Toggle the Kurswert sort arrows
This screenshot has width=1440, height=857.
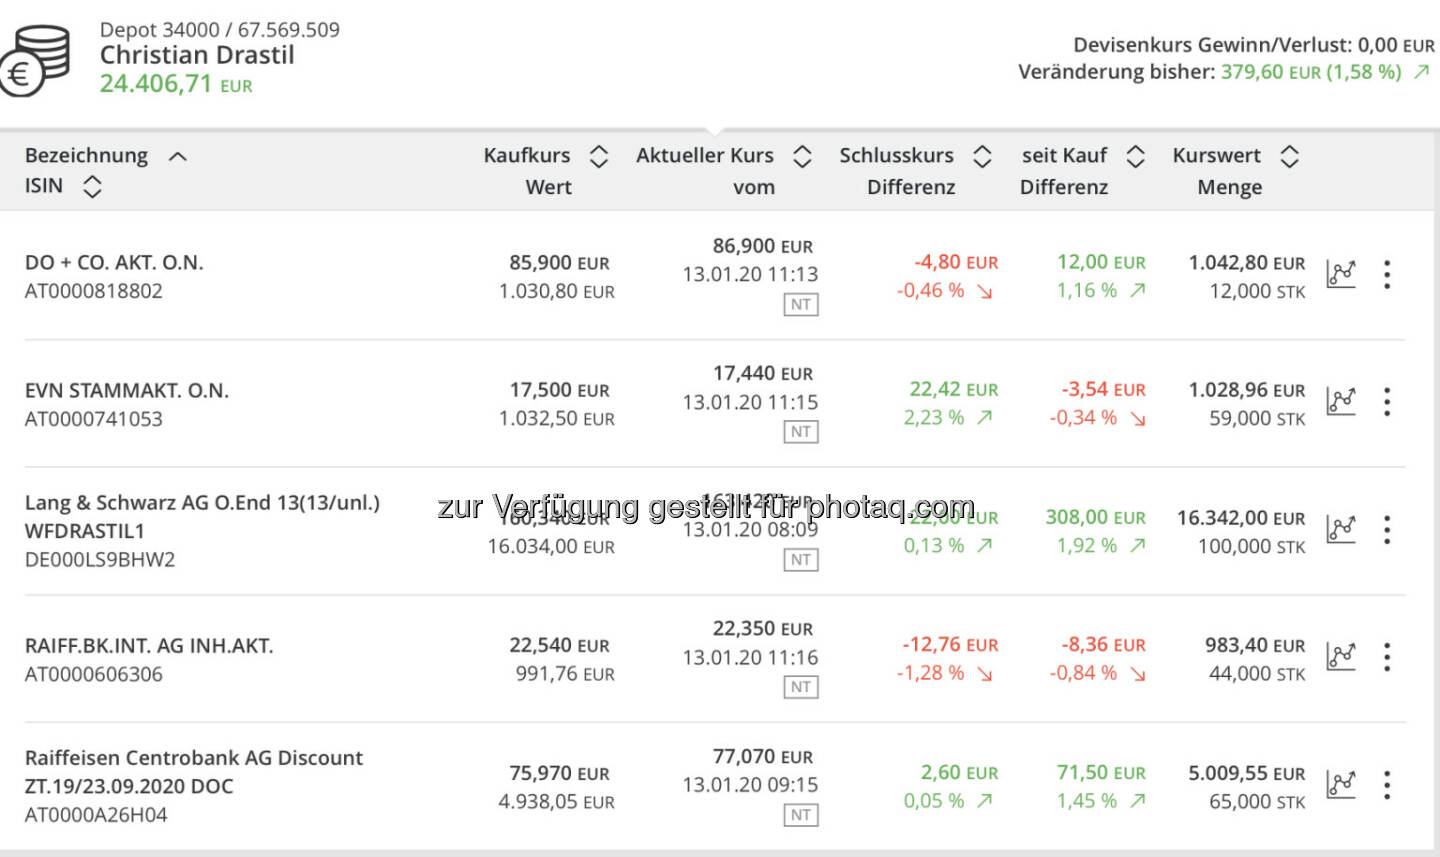(x=1290, y=156)
